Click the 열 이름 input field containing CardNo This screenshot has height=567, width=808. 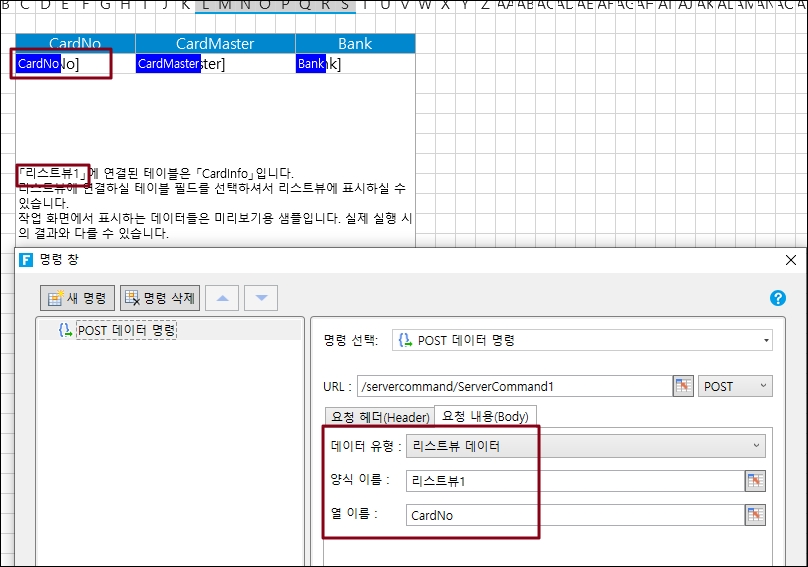pyautogui.click(x=574, y=515)
